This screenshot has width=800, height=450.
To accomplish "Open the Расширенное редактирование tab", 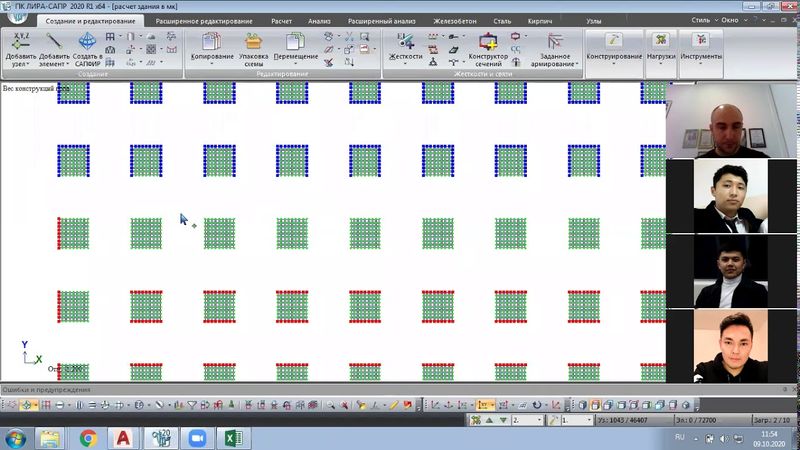I will pyautogui.click(x=203, y=20).
